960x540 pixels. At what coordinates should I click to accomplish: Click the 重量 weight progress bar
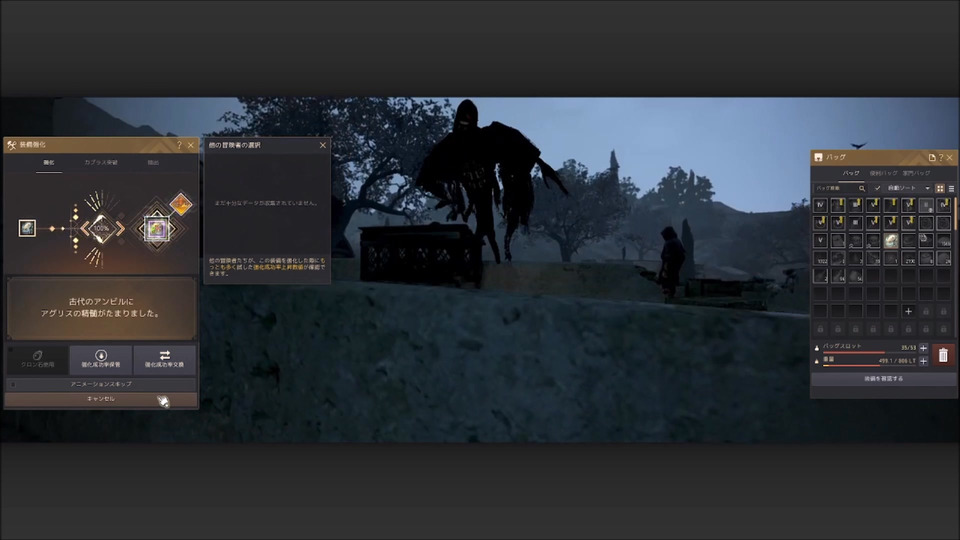tap(869, 366)
